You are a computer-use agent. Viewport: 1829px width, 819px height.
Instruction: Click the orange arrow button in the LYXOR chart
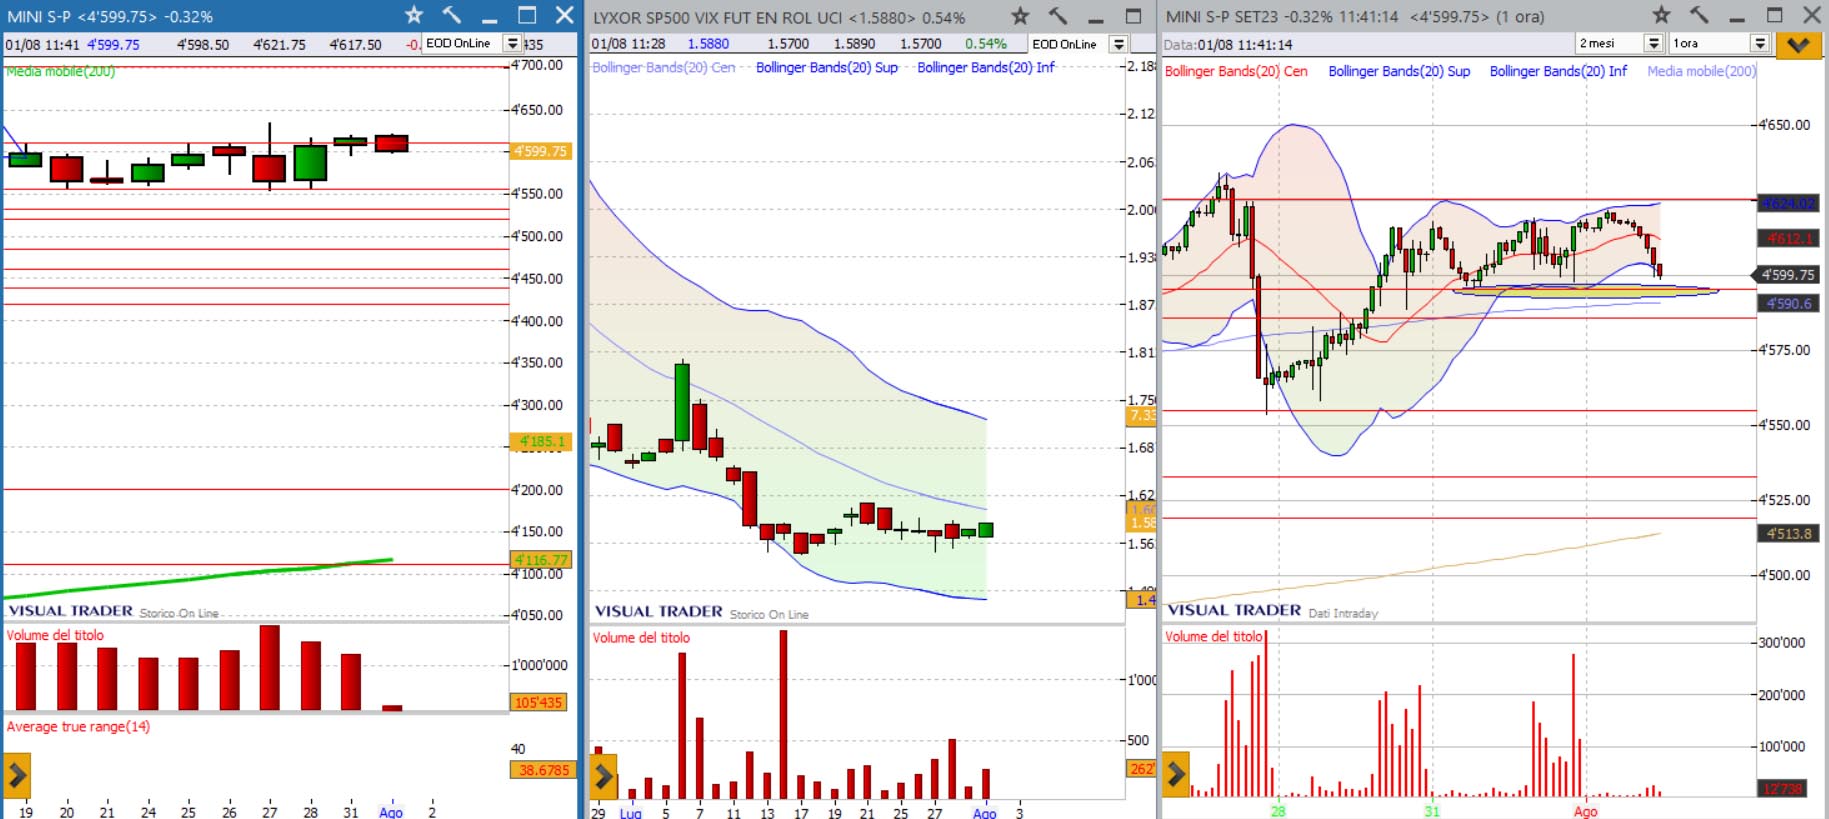click(603, 775)
